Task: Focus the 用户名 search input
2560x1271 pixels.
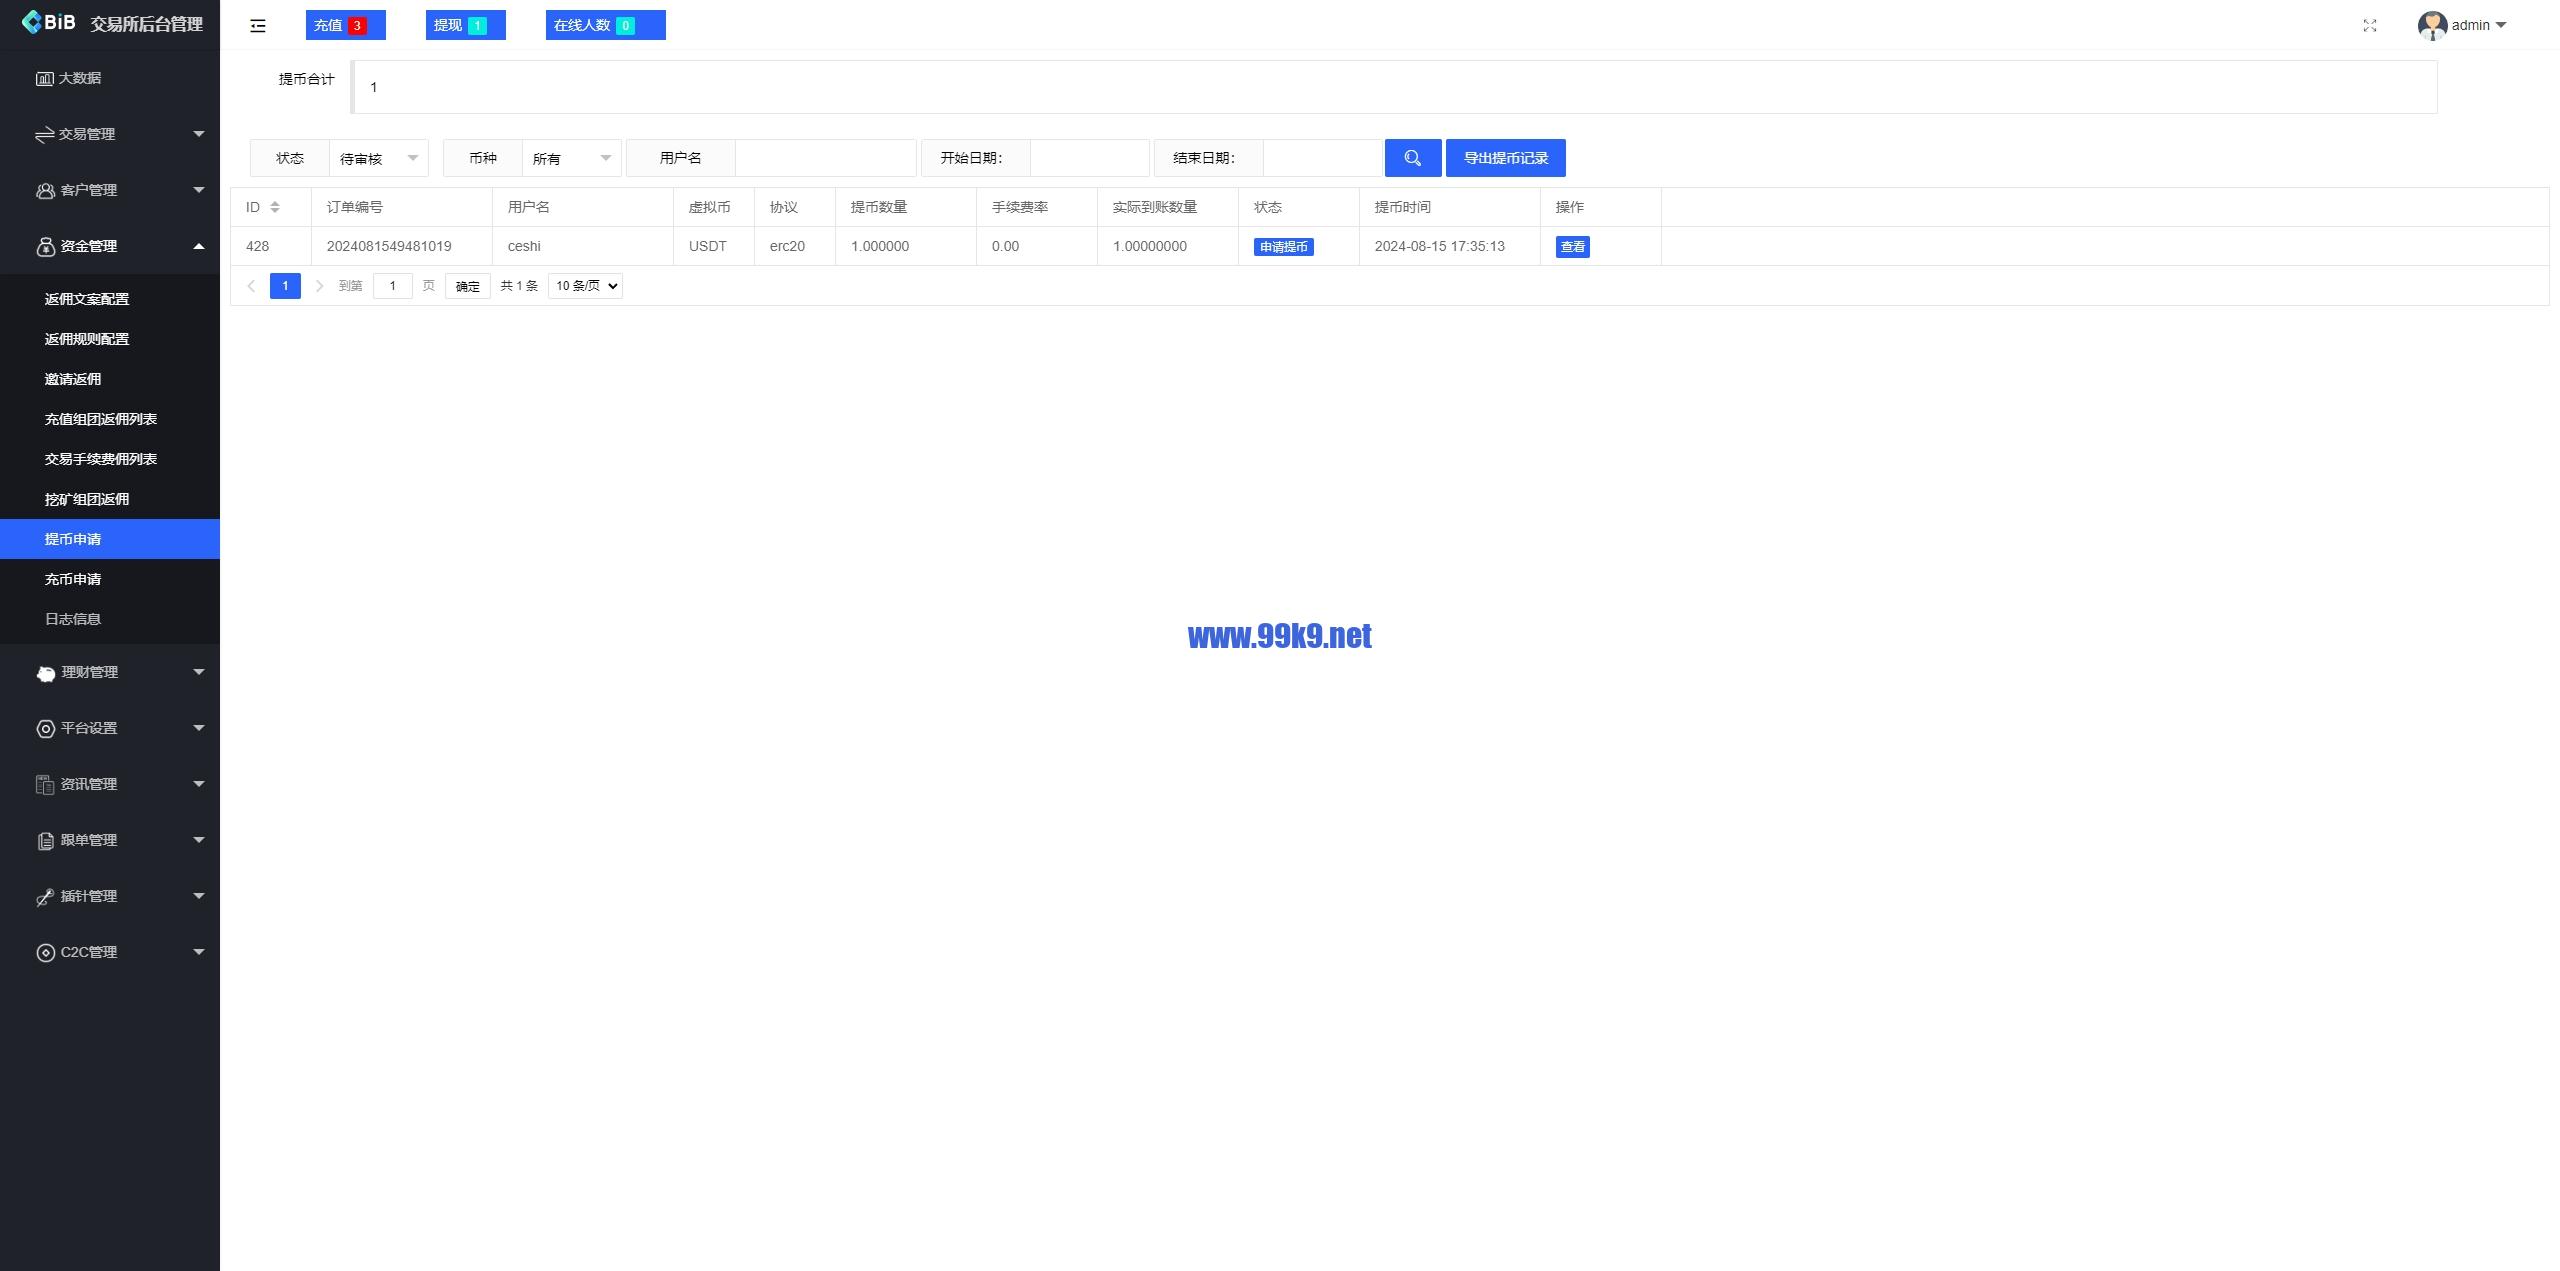Action: click(825, 158)
